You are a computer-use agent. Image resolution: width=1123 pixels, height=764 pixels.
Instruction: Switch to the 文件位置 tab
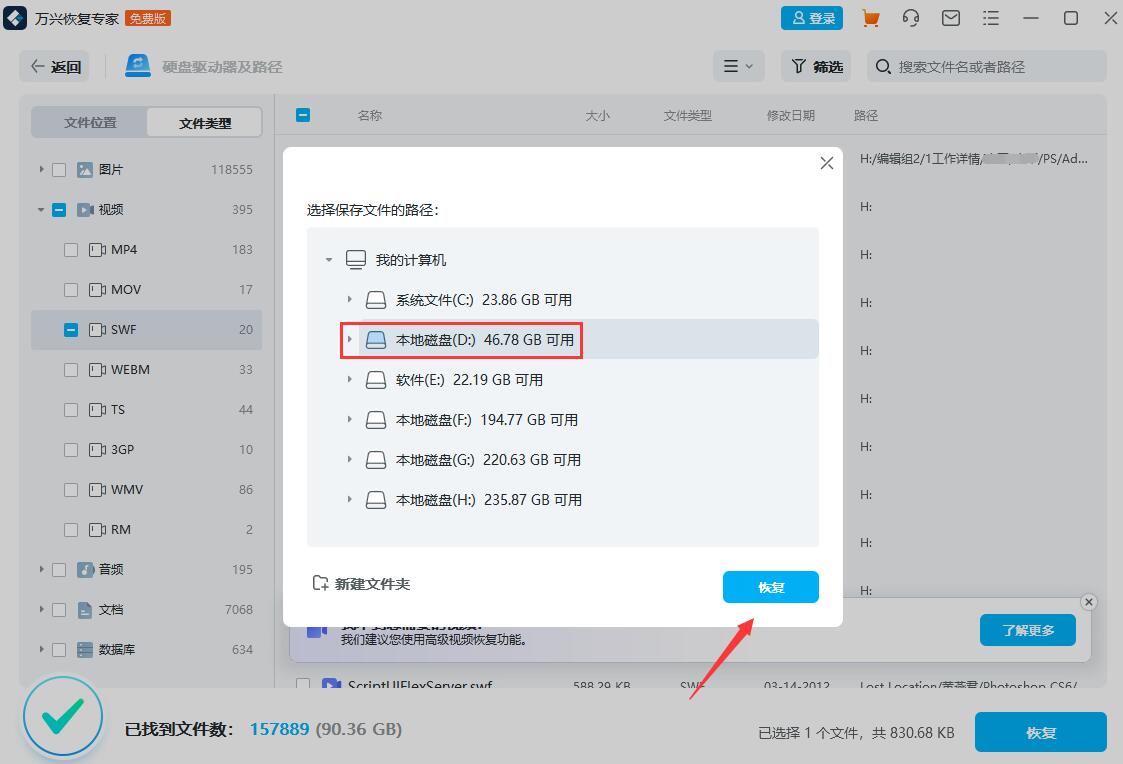click(x=88, y=121)
